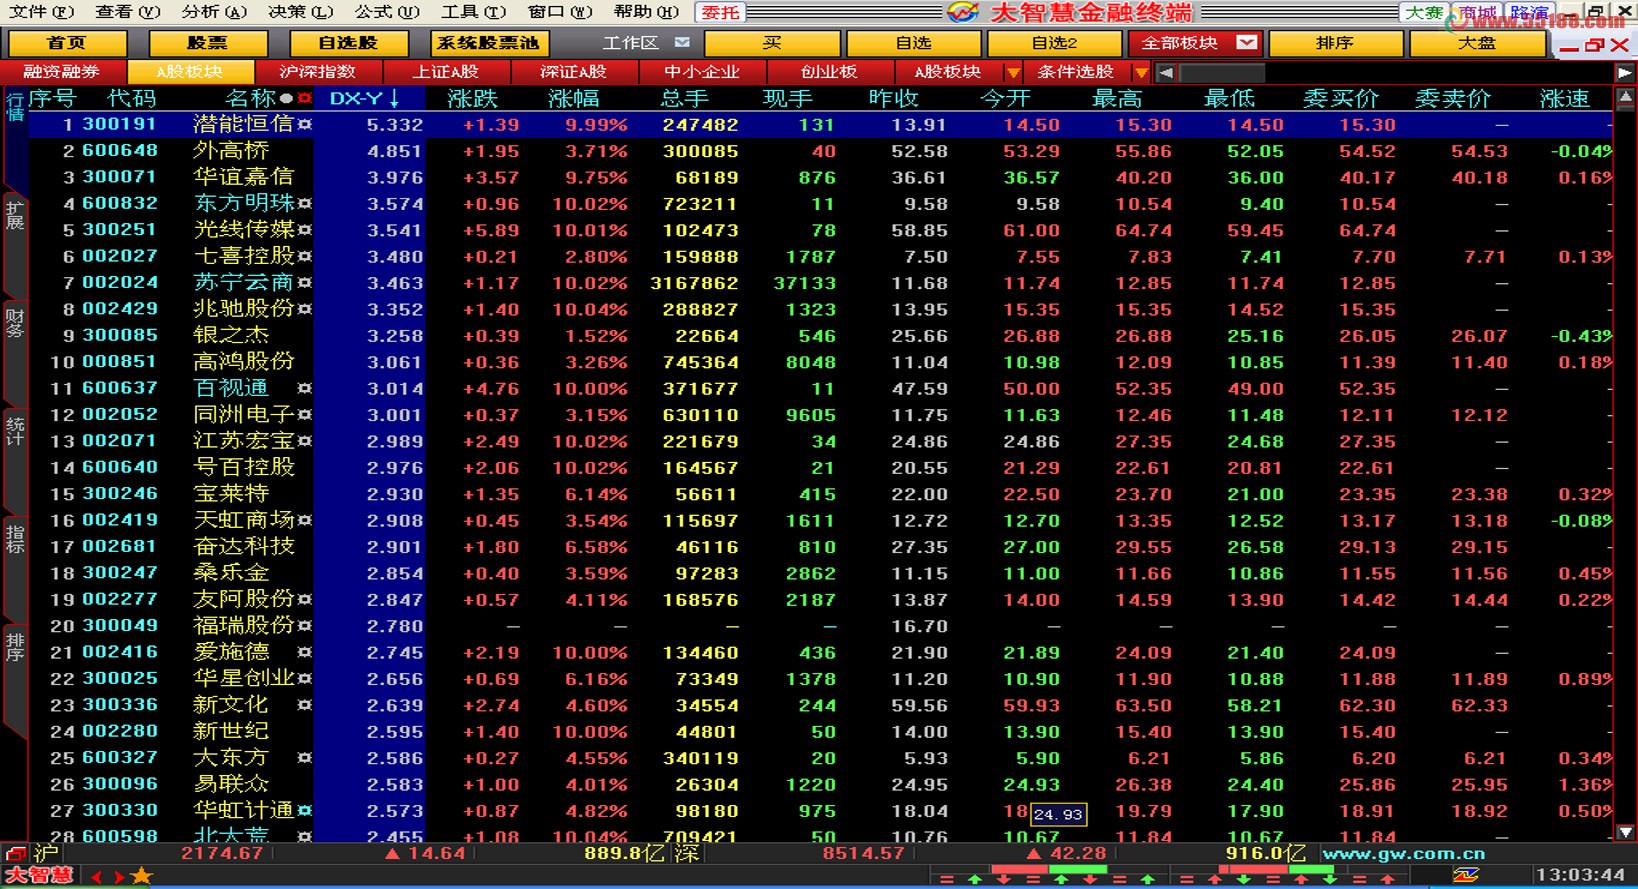This screenshot has width=1638, height=889.
Task: Open the 统计 side tab
Action: tap(15, 432)
